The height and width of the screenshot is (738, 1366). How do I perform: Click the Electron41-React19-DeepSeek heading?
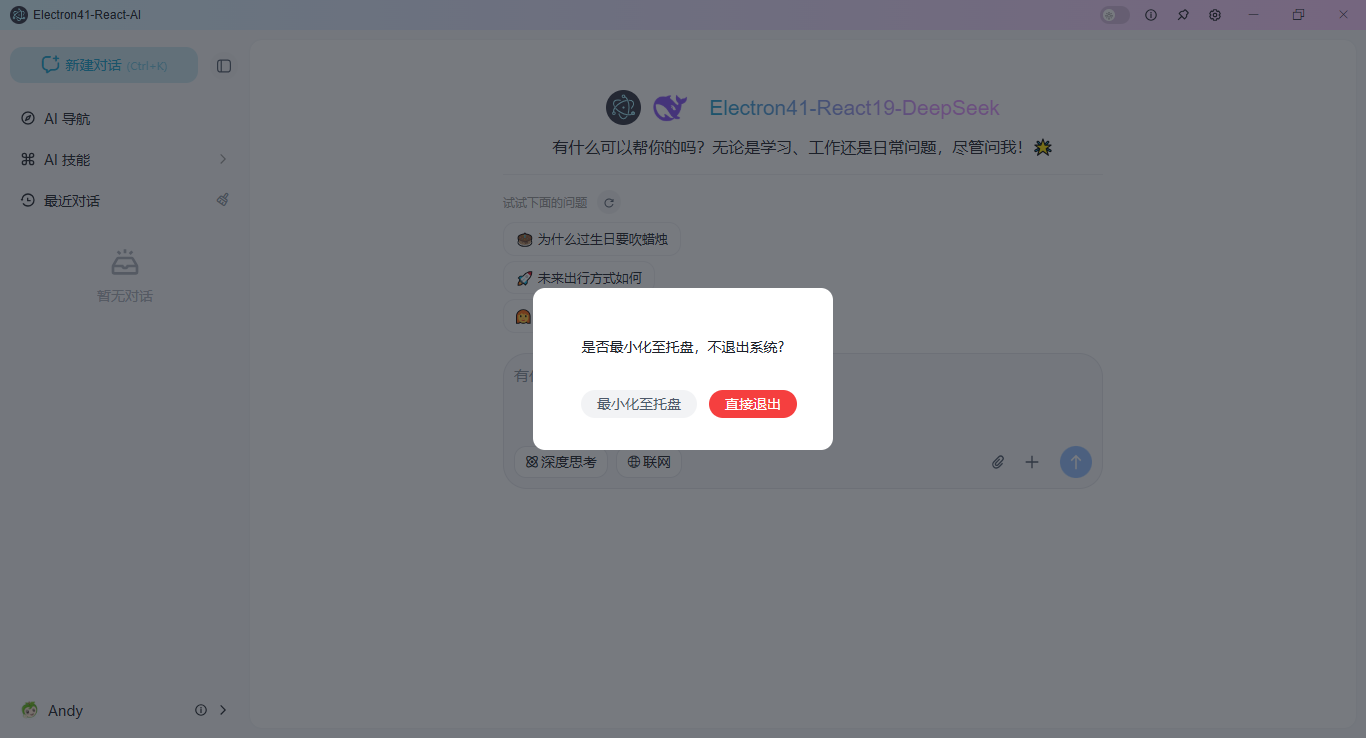pos(854,108)
